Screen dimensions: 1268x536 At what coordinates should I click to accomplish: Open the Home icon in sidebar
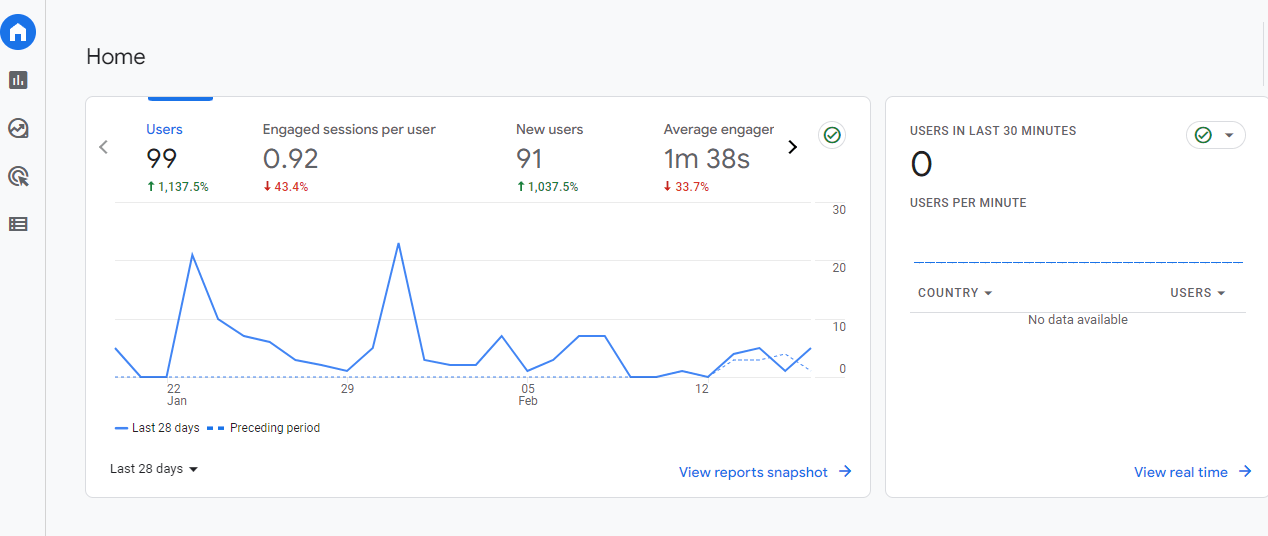tap(18, 32)
